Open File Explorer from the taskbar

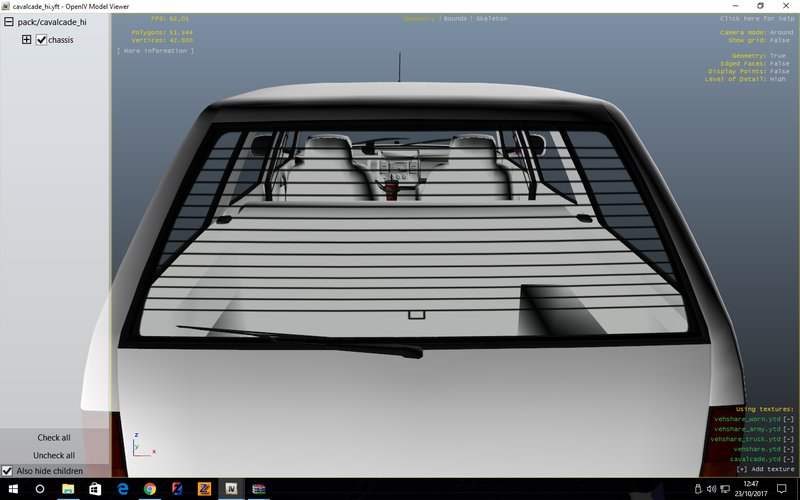(68, 489)
